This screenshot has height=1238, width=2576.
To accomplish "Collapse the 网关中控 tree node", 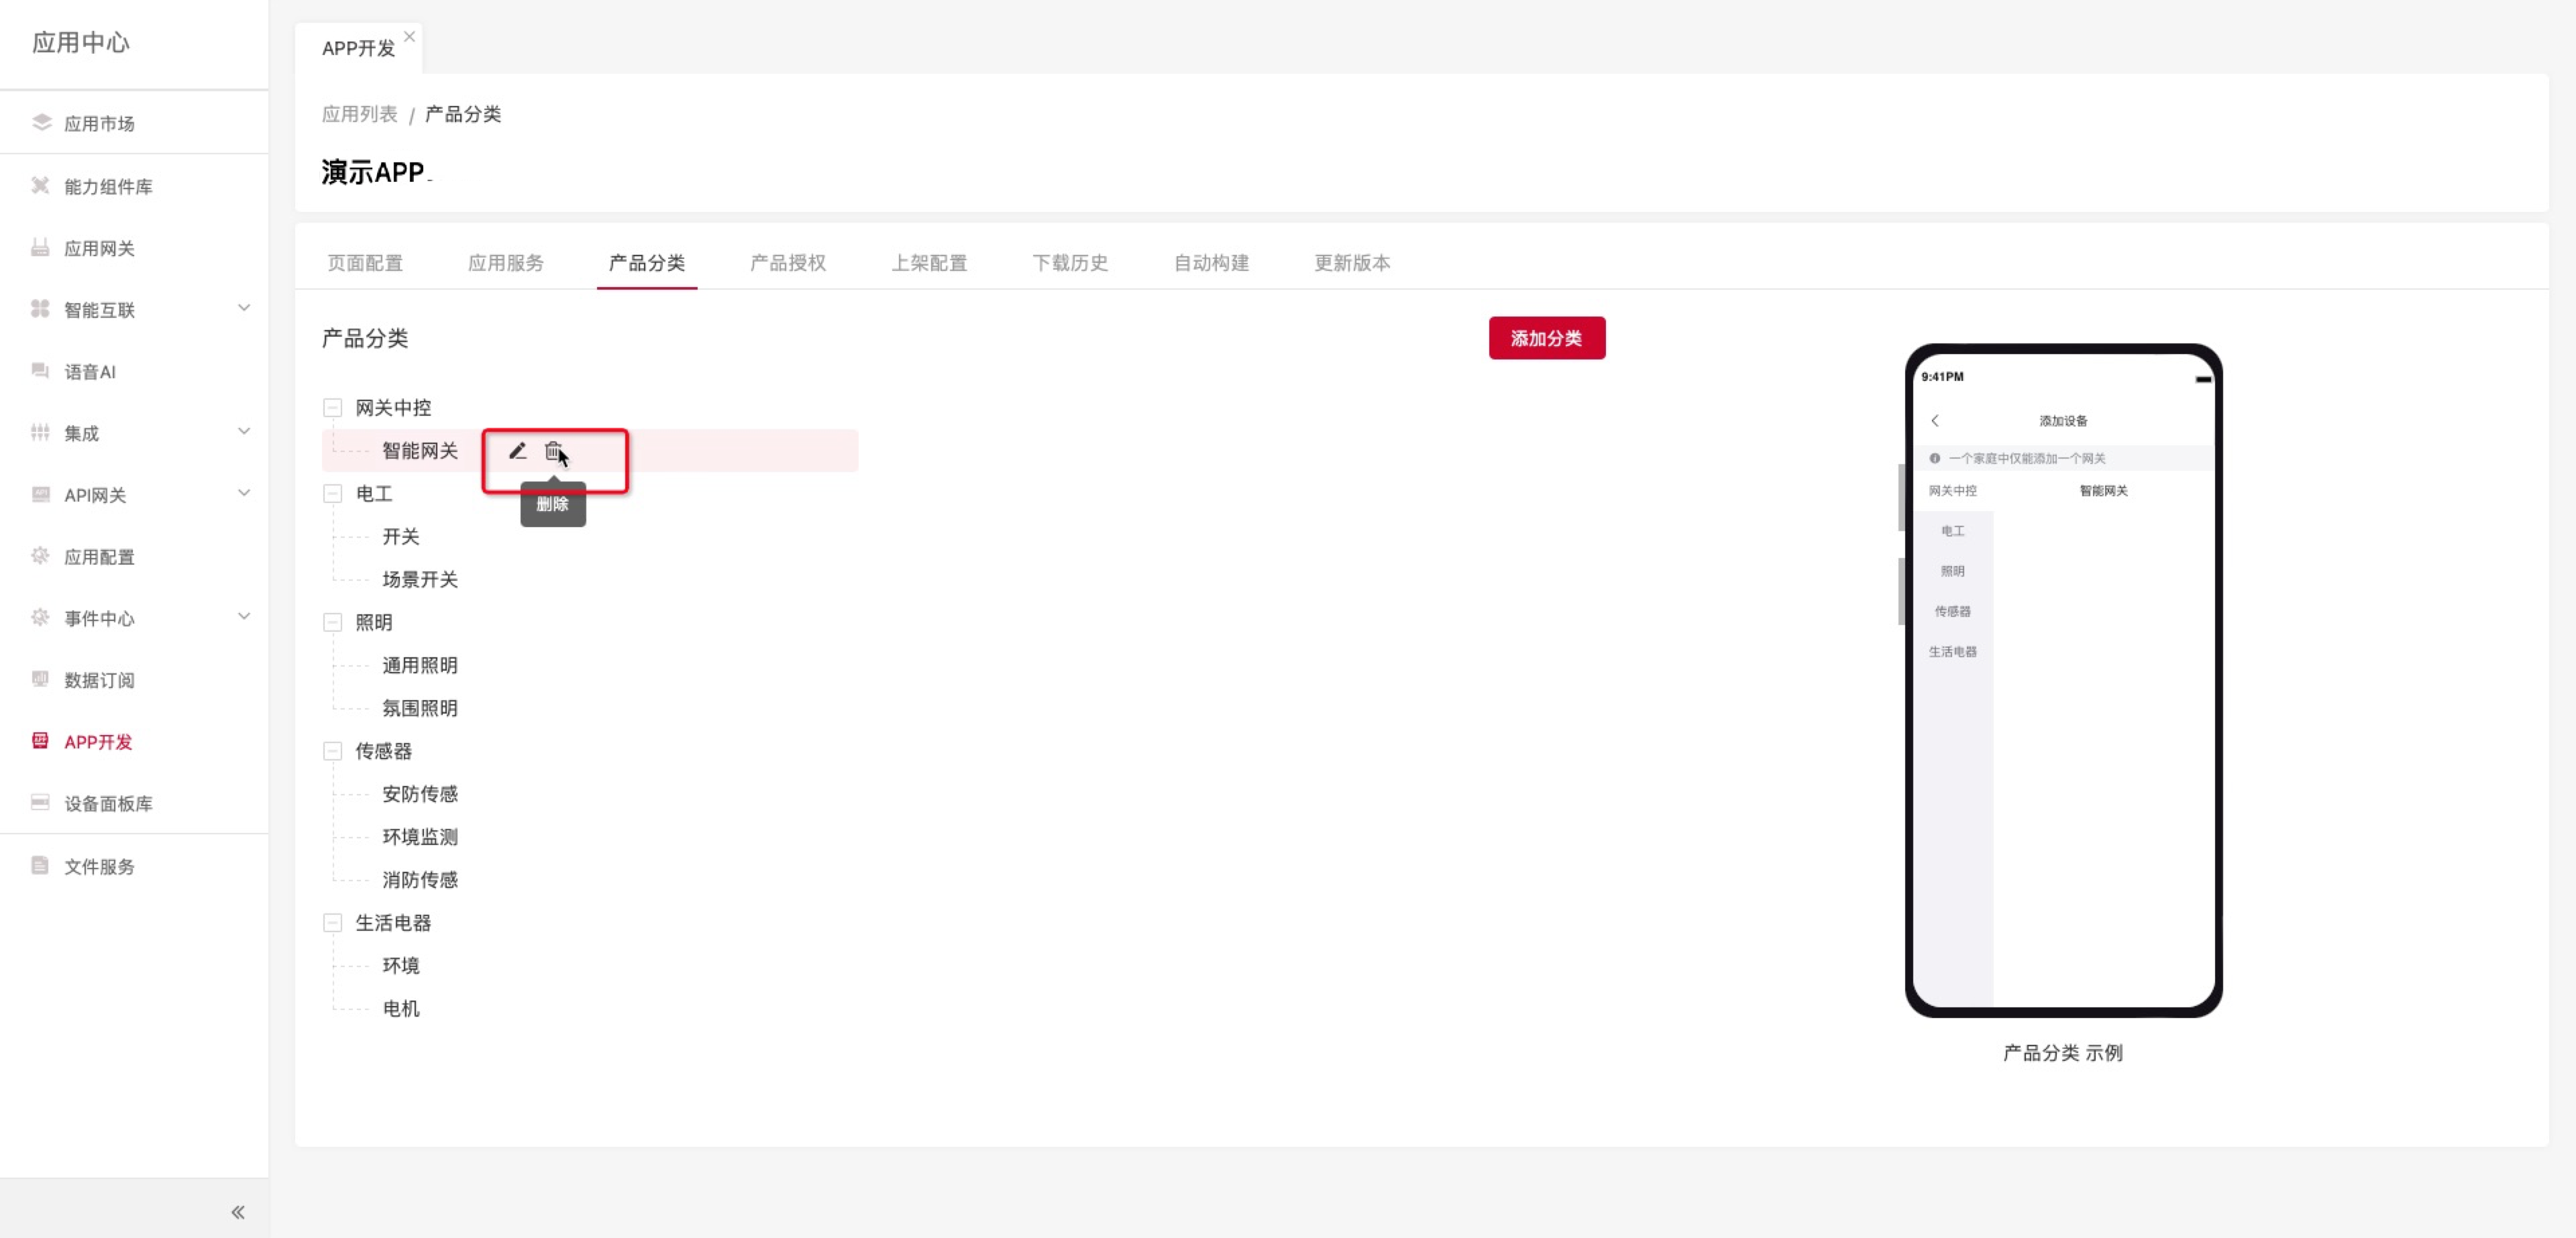I will tap(332, 408).
